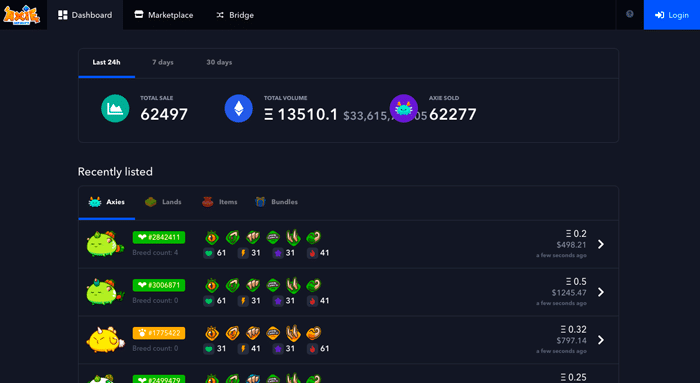700x383 pixels.
Task: Click the orange mouth part icon of #1775422
Action: pyautogui.click(x=273, y=333)
